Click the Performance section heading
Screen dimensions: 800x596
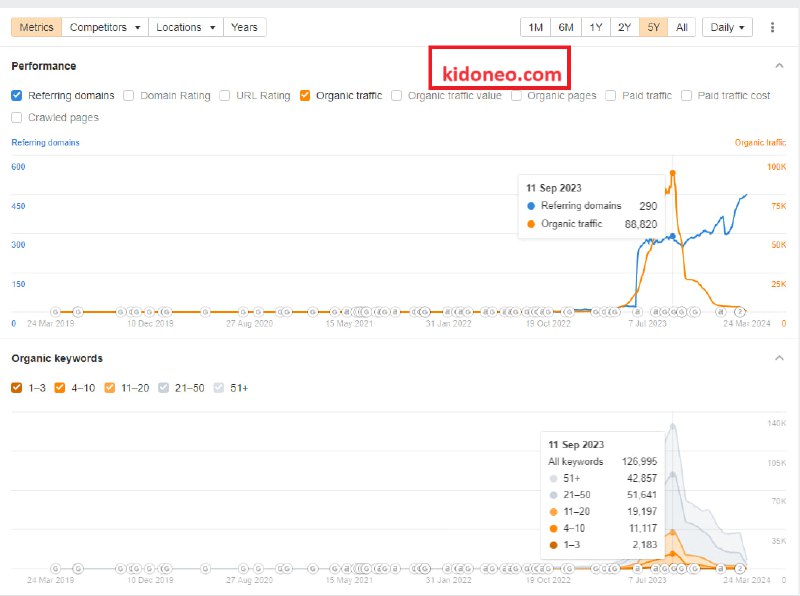coord(44,66)
